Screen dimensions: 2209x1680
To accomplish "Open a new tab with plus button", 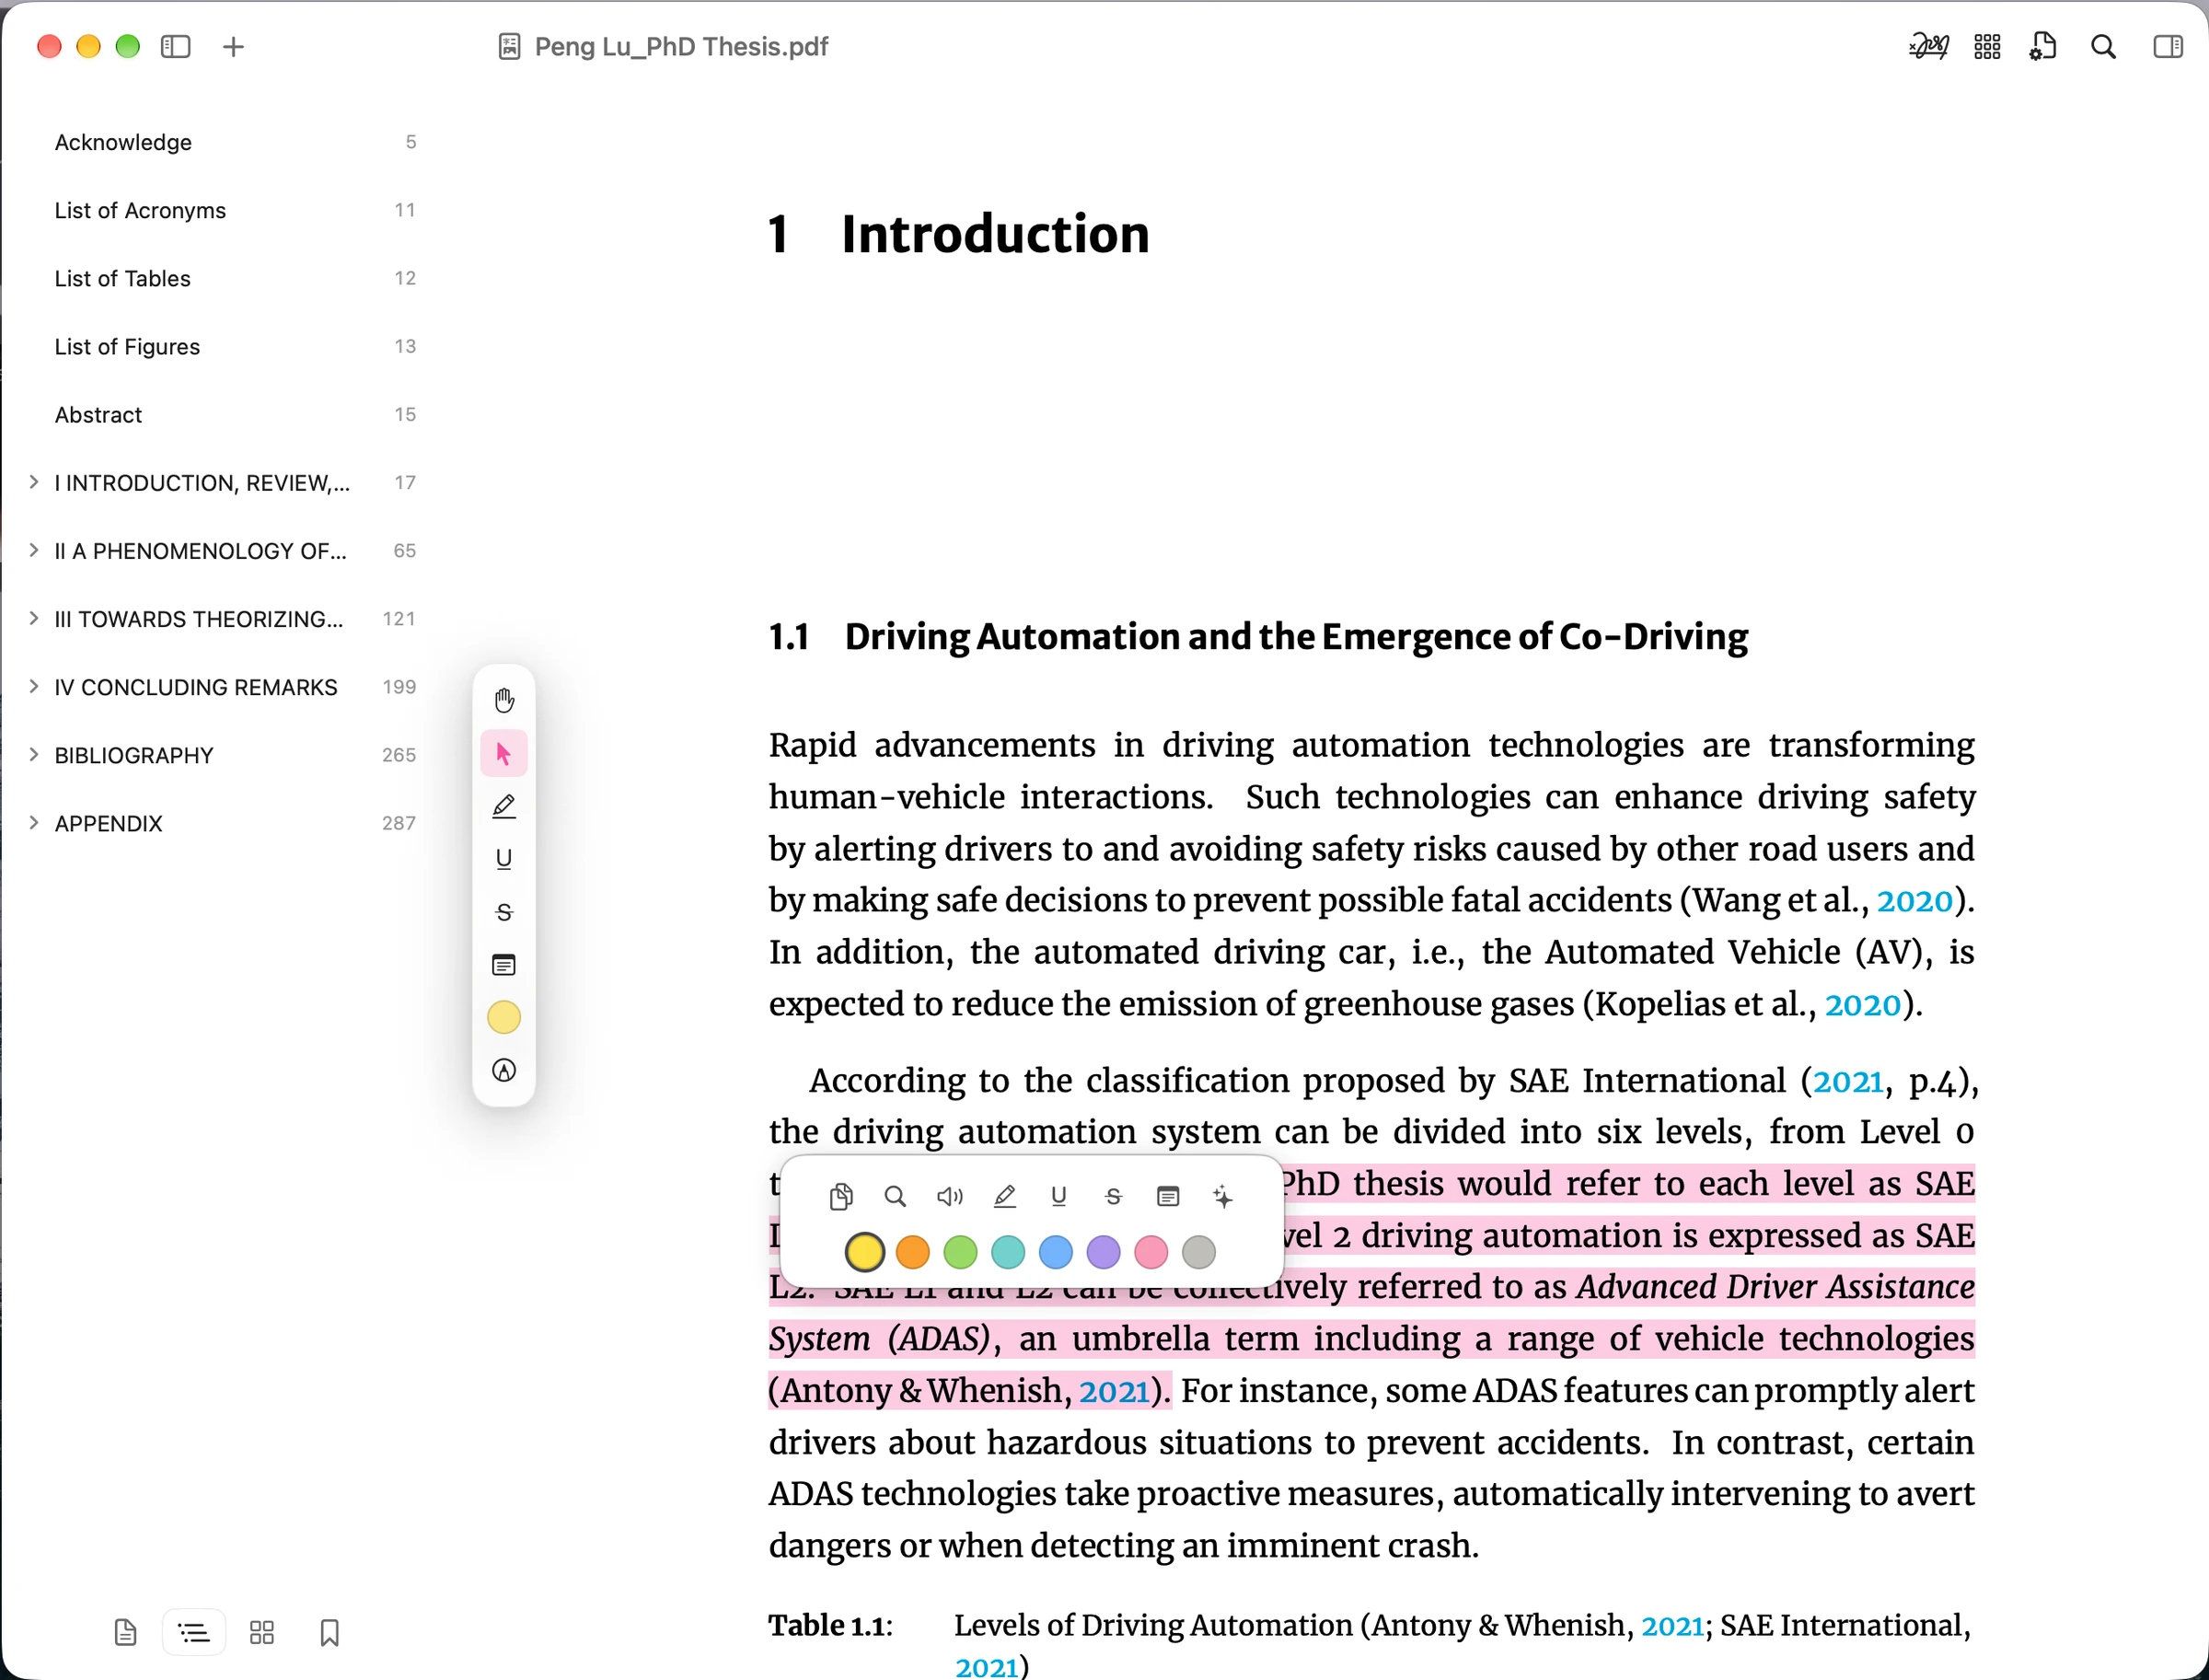I will click(233, 46).
